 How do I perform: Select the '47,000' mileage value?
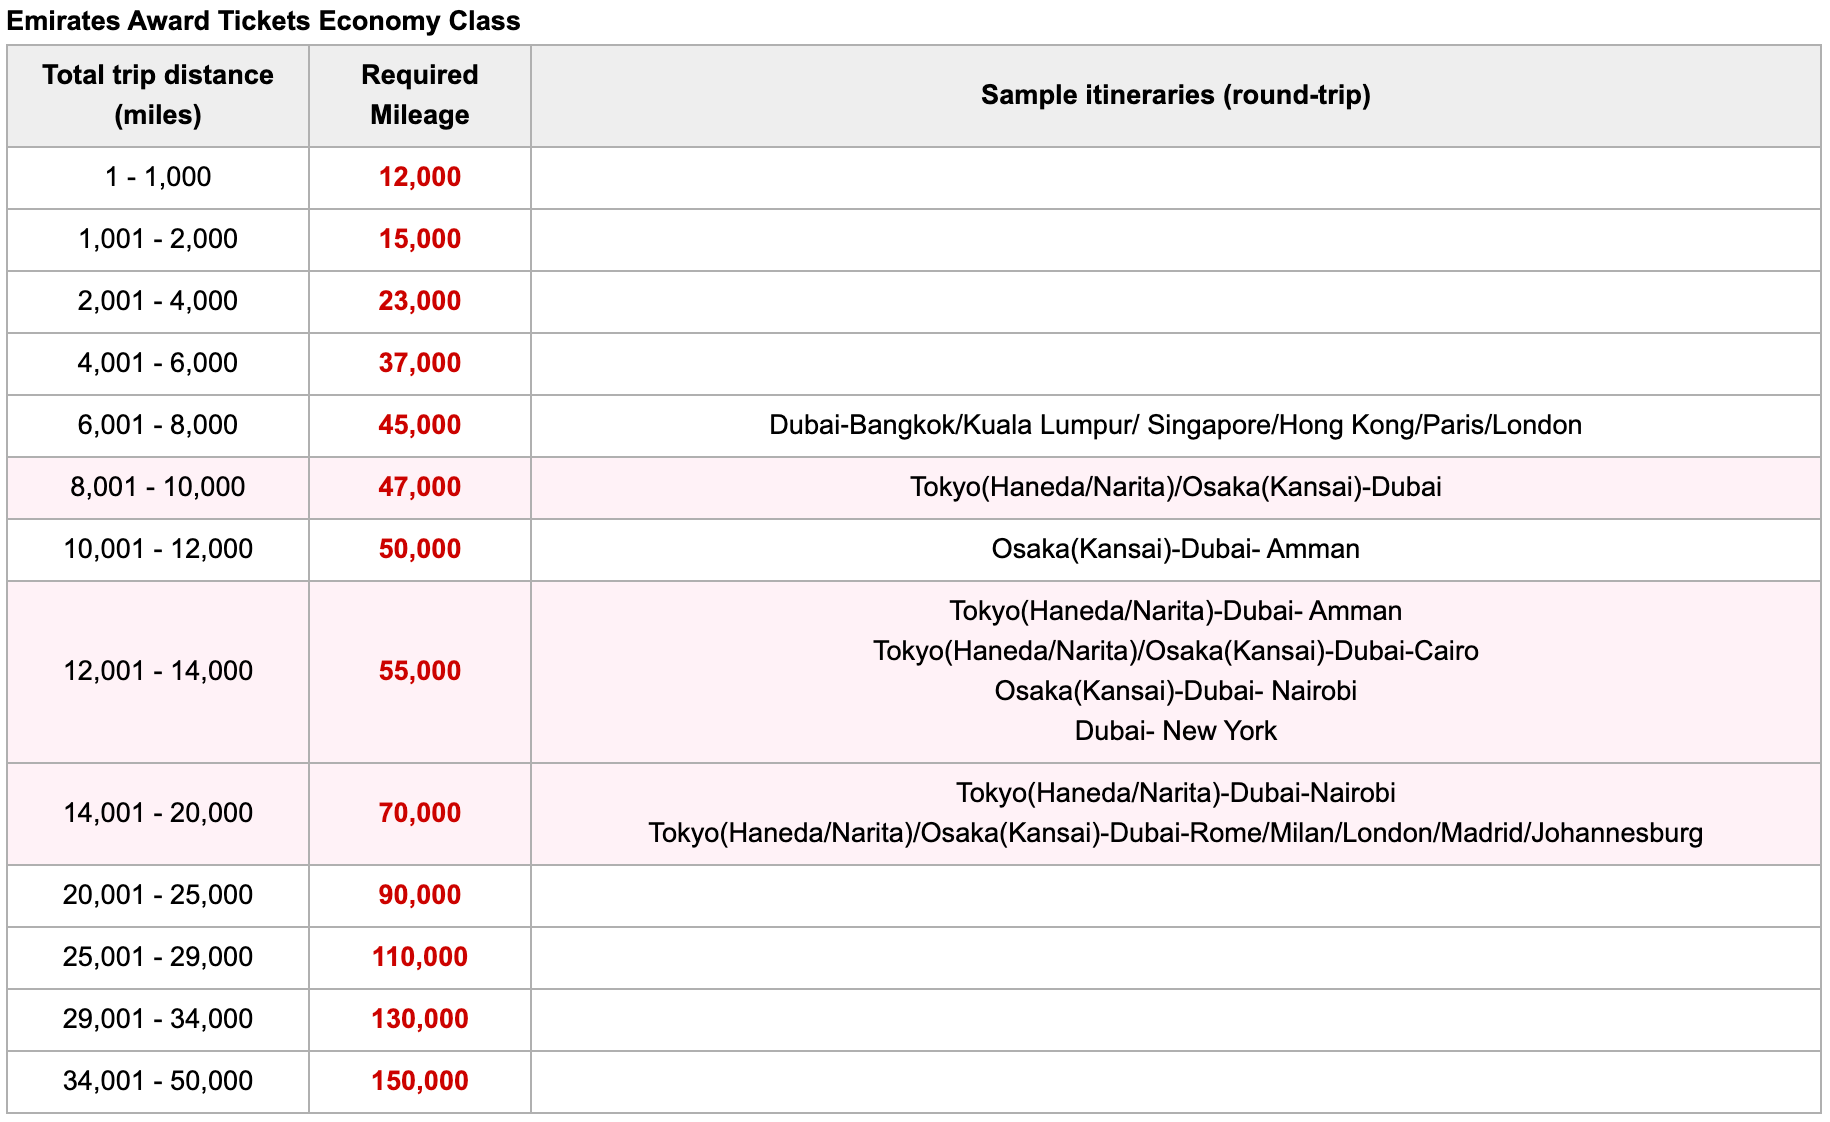click(420, 487)
